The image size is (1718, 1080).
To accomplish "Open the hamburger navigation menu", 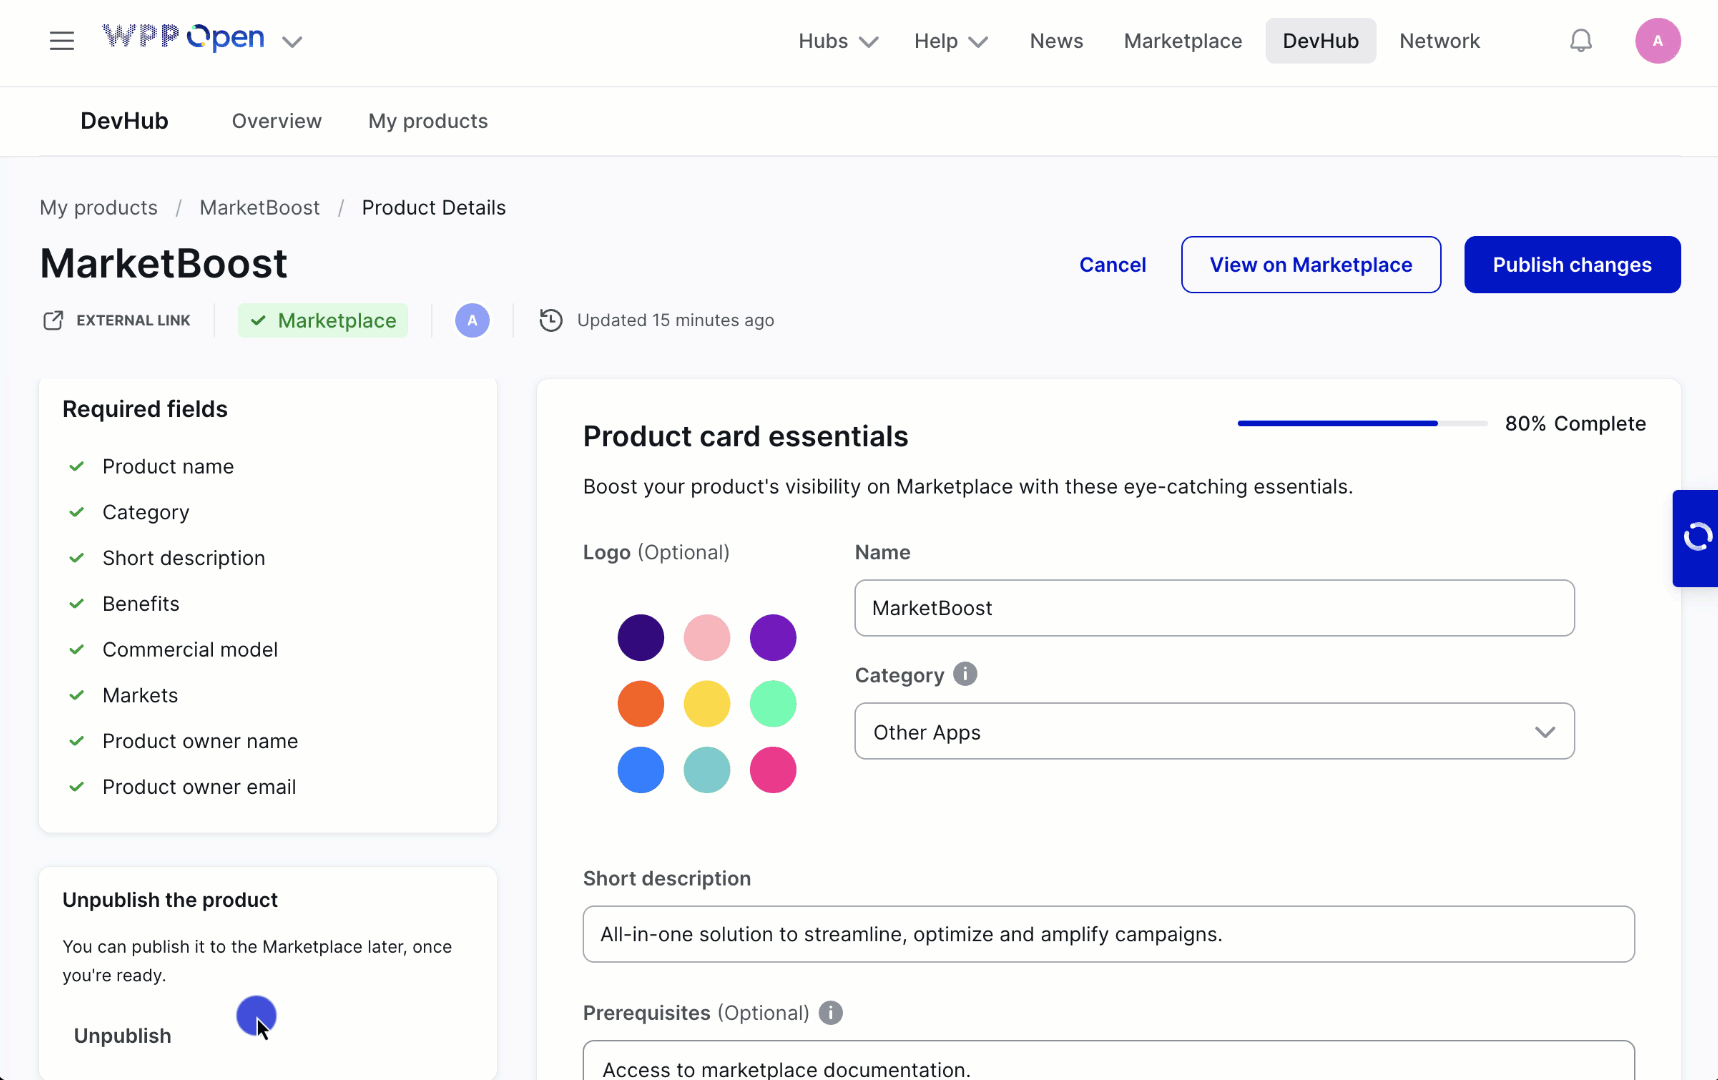I will 62,41.
